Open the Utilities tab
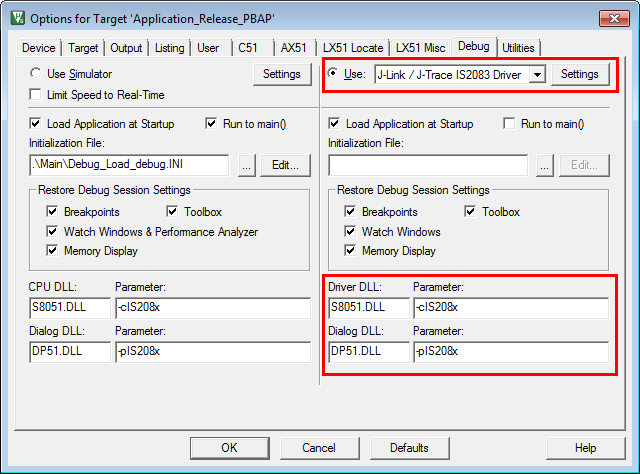The image size is (640, 474). (x=518, y=48)
